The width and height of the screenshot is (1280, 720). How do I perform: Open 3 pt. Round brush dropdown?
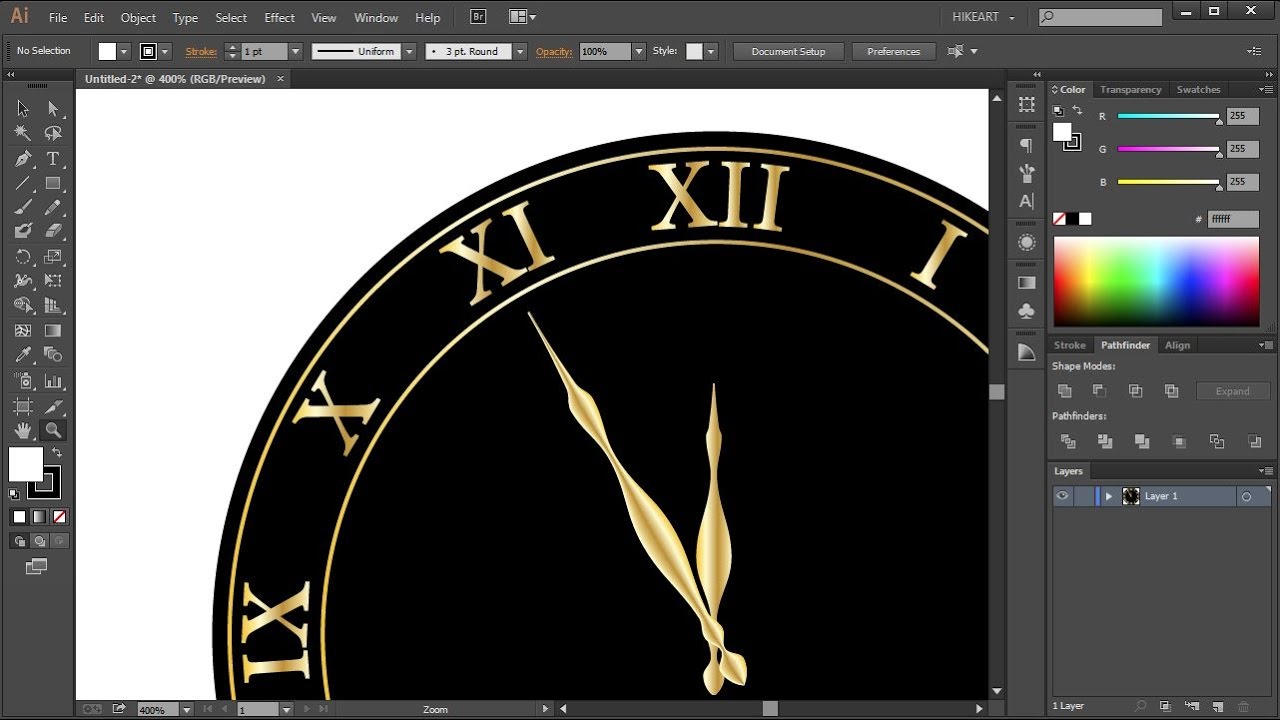pos(520,51)
